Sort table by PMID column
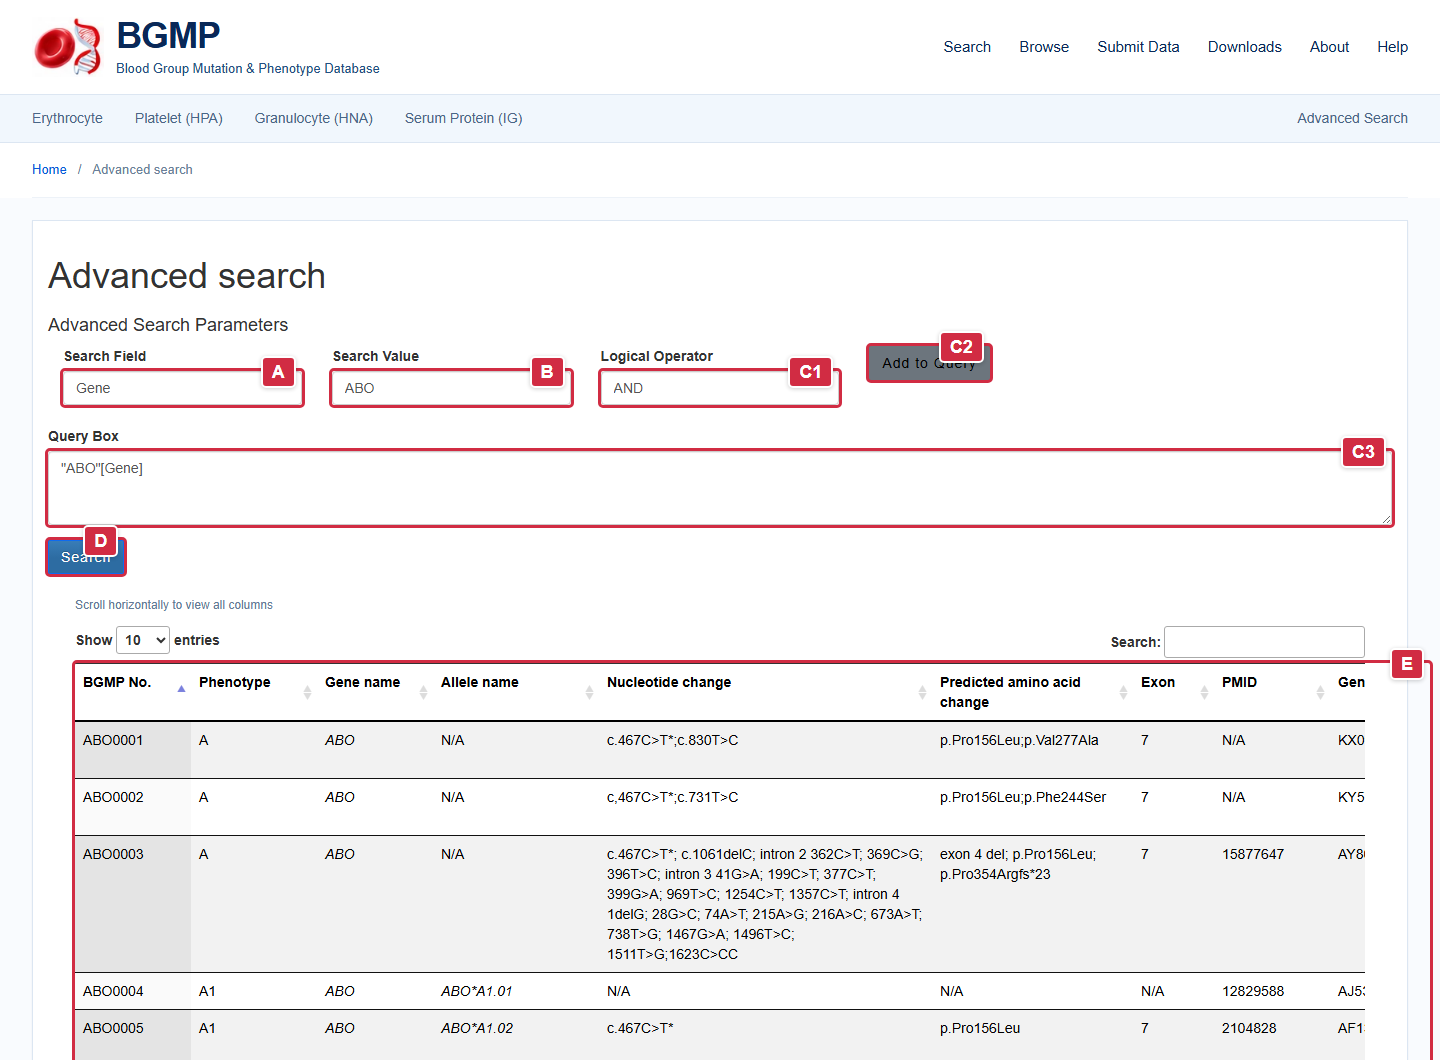1440x1060 pixels. [x=1271, y=692]
